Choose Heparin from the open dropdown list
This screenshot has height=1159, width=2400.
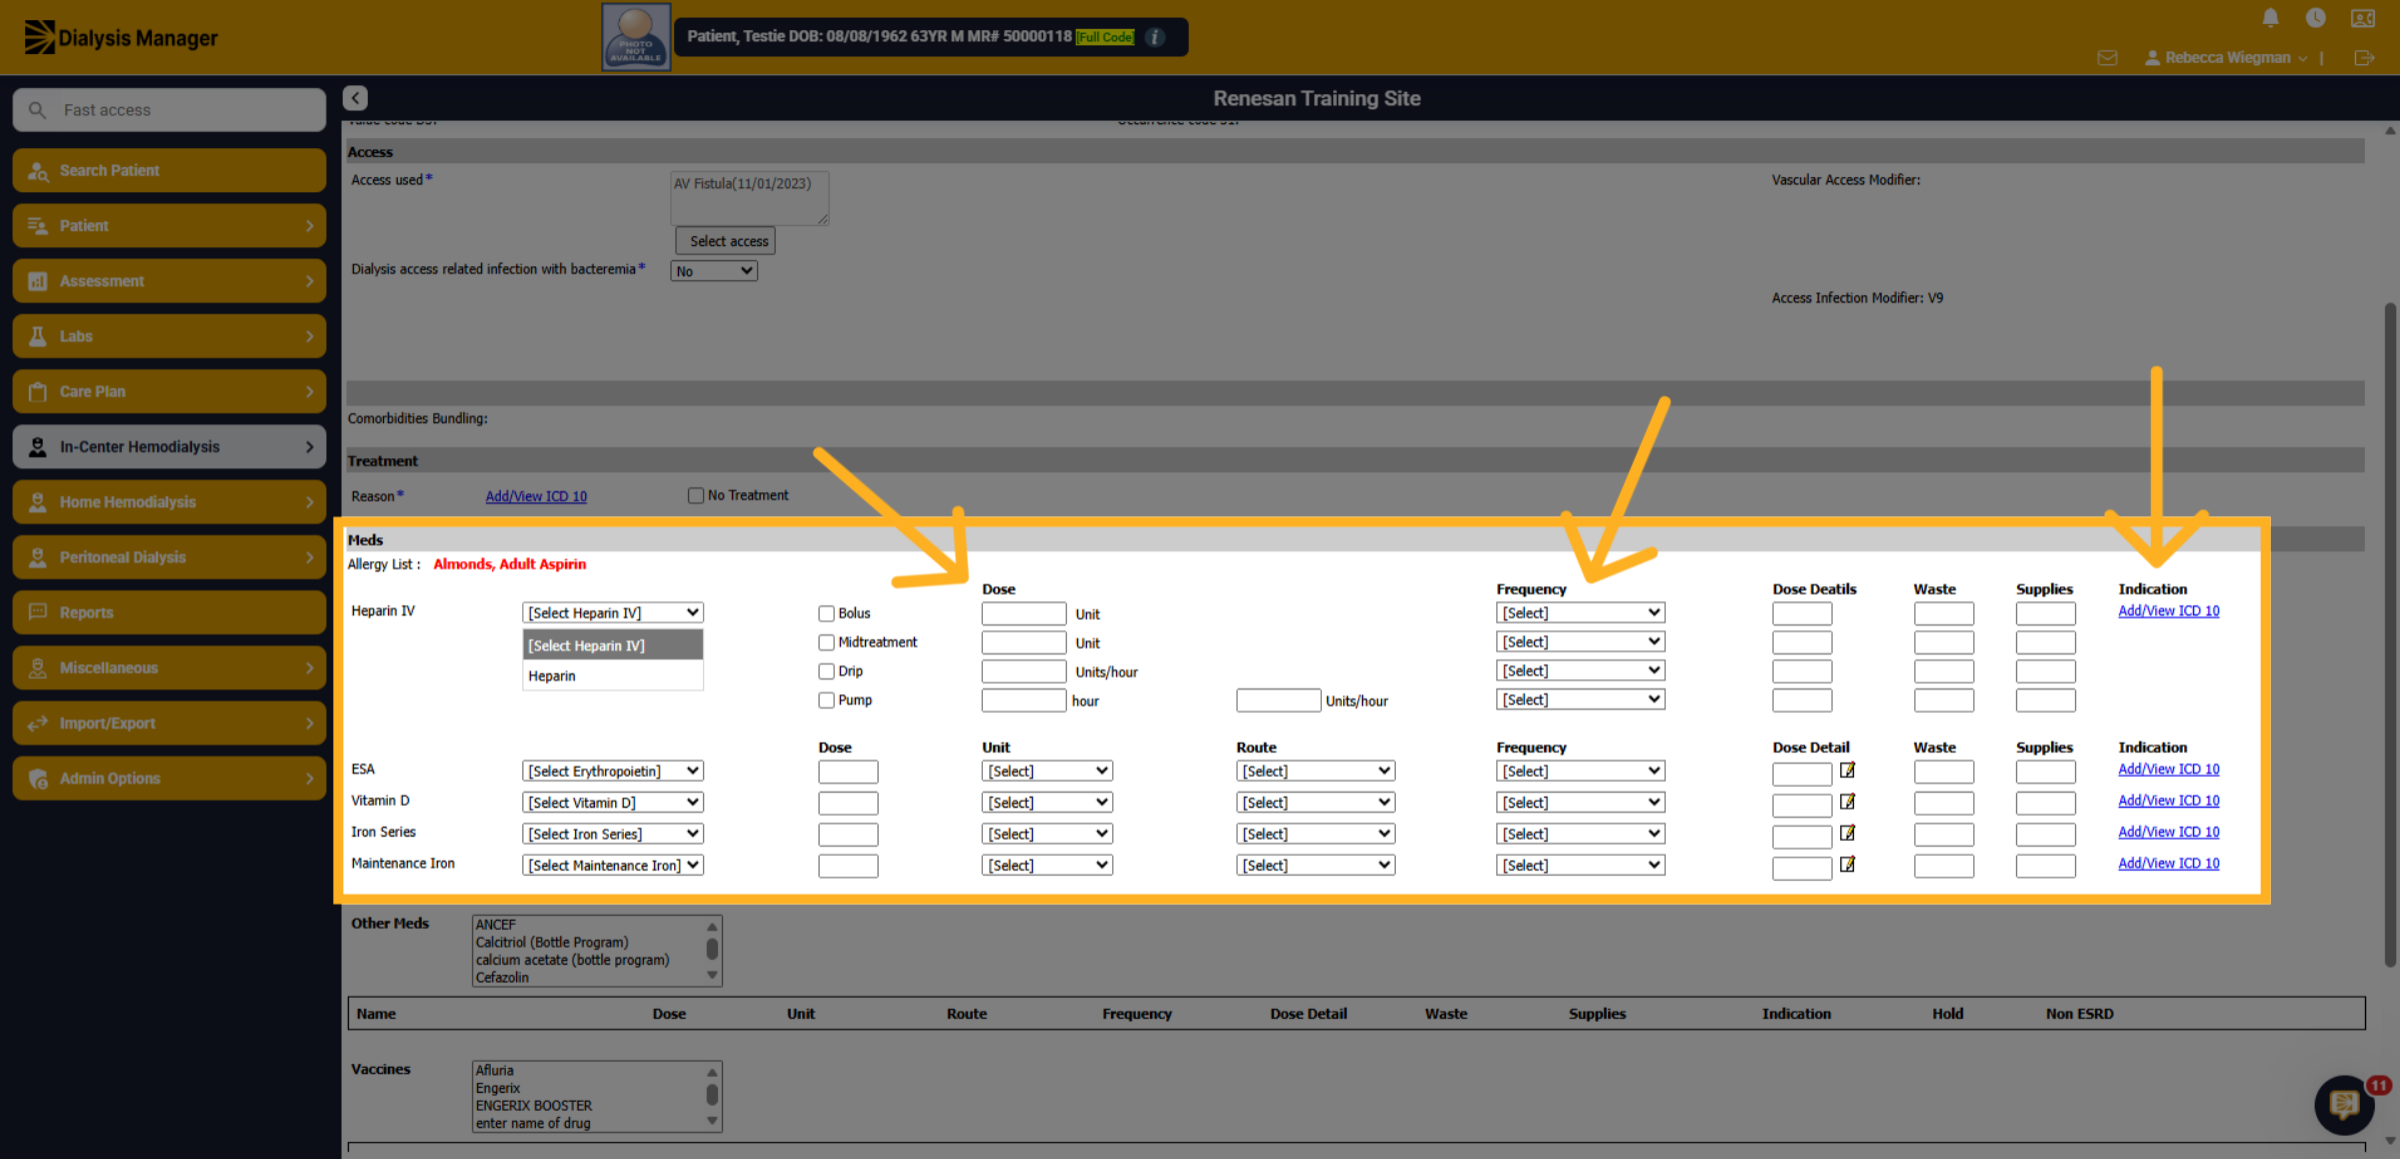click(x=612, y=676)
